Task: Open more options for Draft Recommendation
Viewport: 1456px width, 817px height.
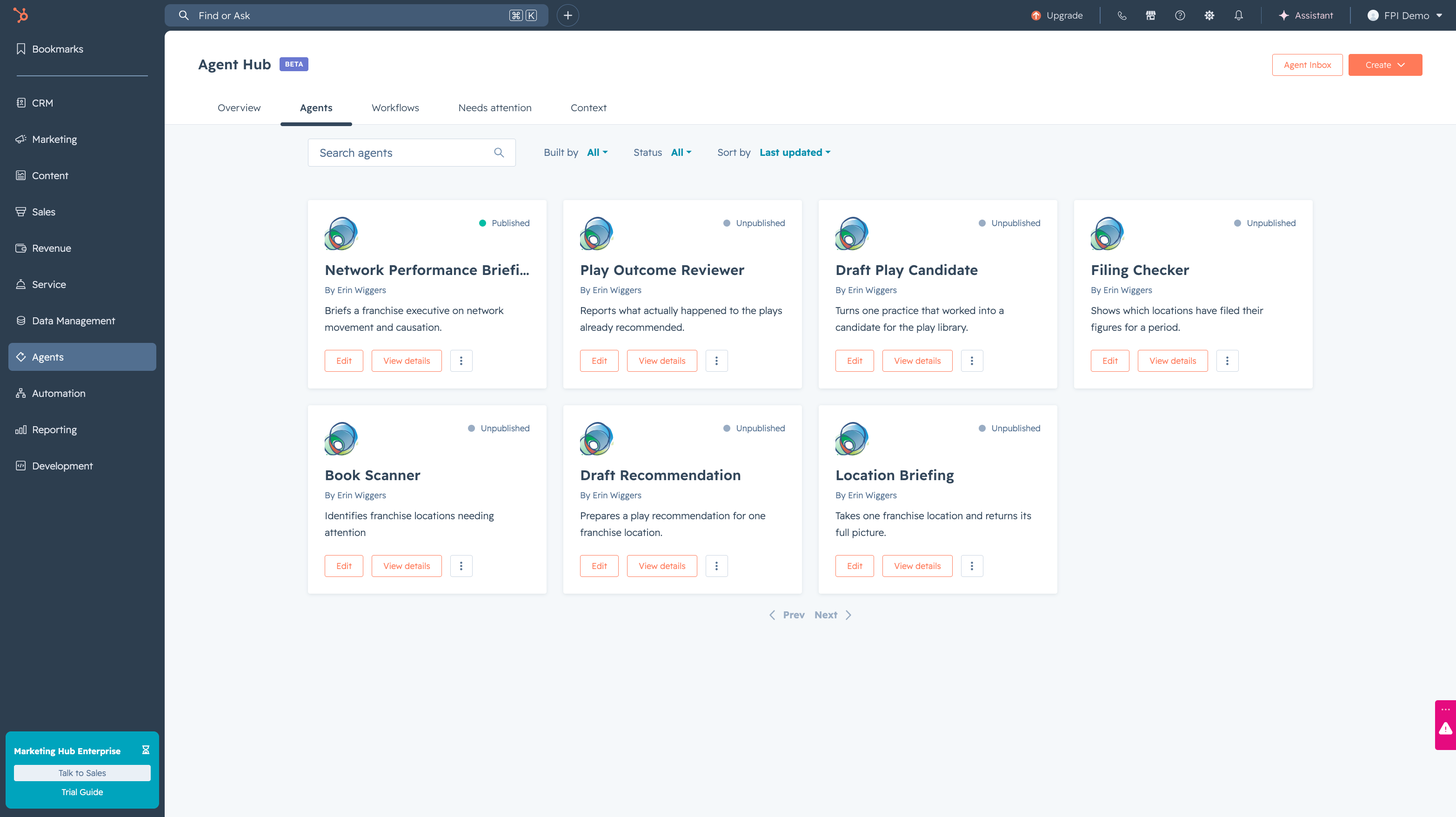Action: tap(717, 566)
